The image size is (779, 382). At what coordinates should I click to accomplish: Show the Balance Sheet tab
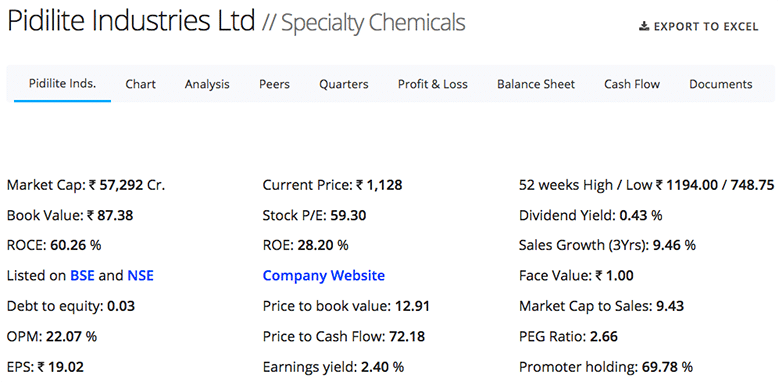point(536,84)
